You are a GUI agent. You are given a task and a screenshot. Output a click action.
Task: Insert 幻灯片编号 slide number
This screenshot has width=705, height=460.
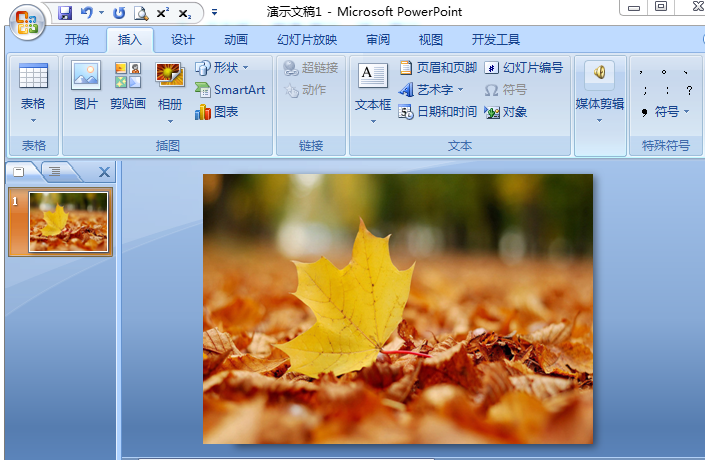click(x=524, y=67)
